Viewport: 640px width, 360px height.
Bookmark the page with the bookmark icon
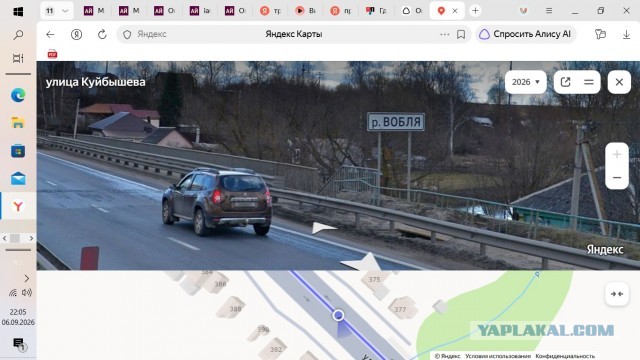(461, 34)
